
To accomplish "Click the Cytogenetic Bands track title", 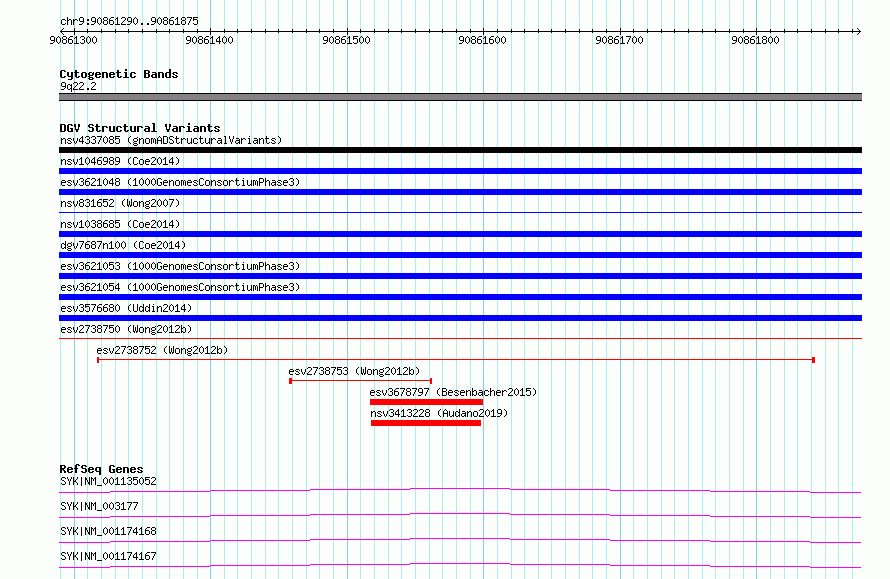I will coord(119,74).
